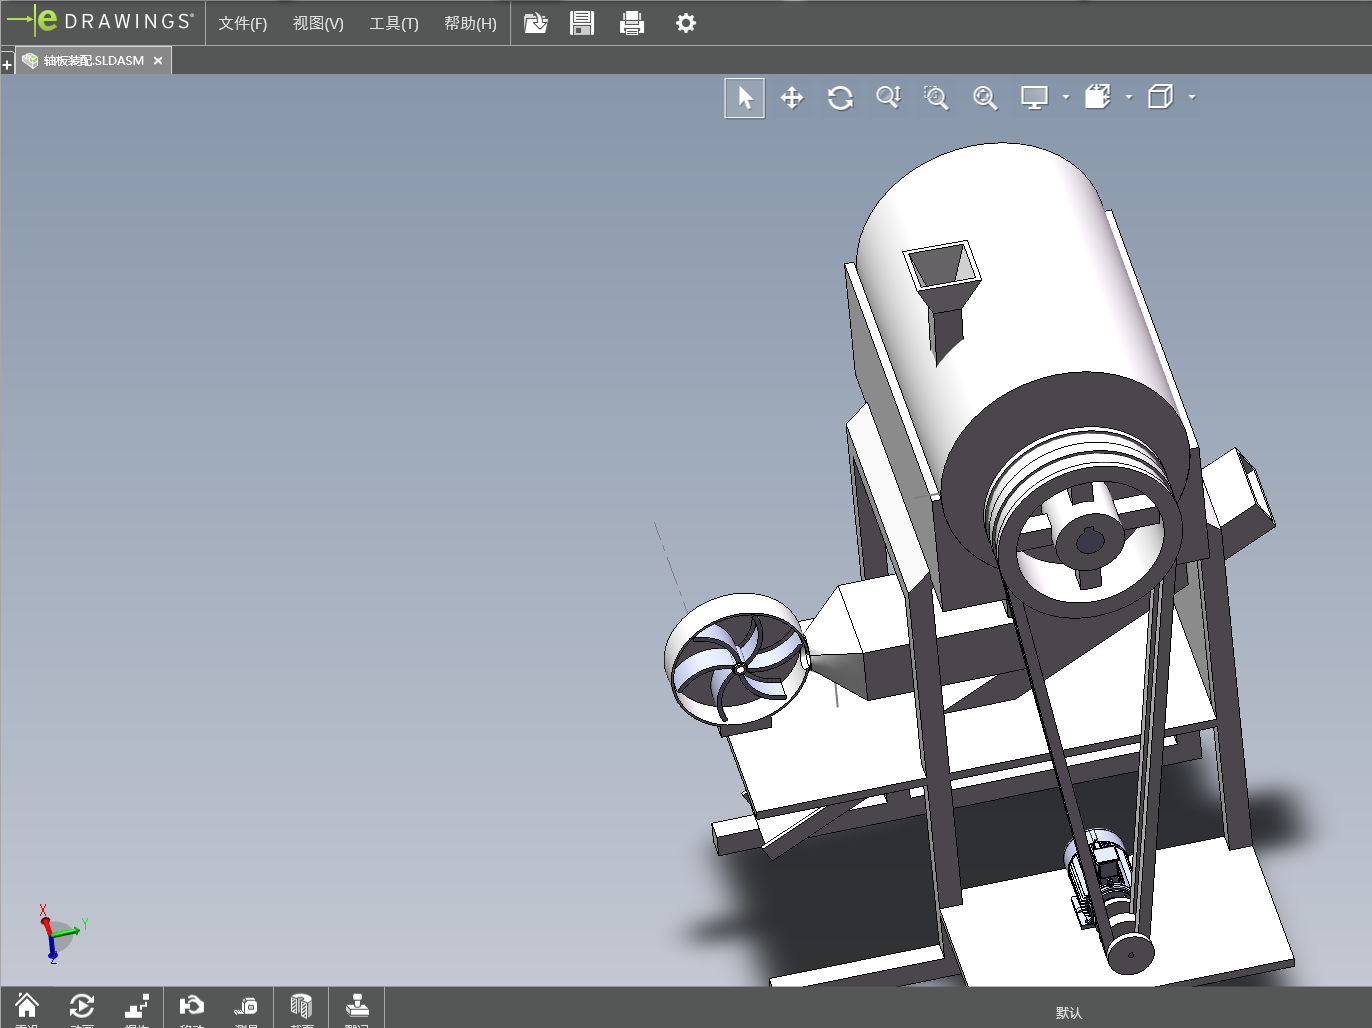
Task: Expand the cube display style dropdown arrow
Action: [1192, 98]
